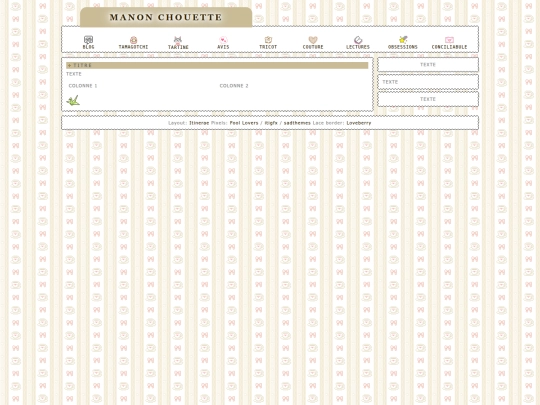Open the Blog icon in navigation
This screenshot has height=405, width=540.
[x=89, y=40]
